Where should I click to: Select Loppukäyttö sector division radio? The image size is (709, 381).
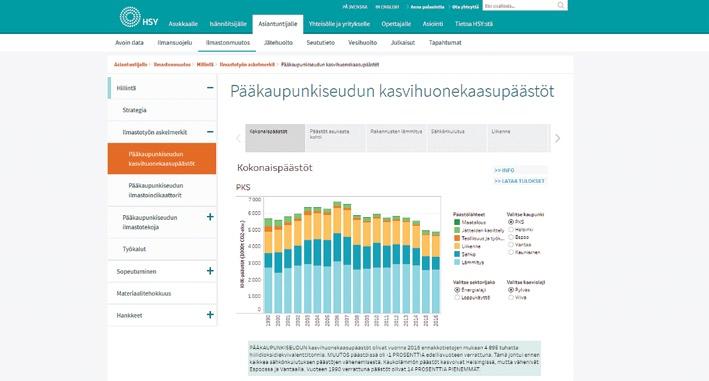pos(457,297)
